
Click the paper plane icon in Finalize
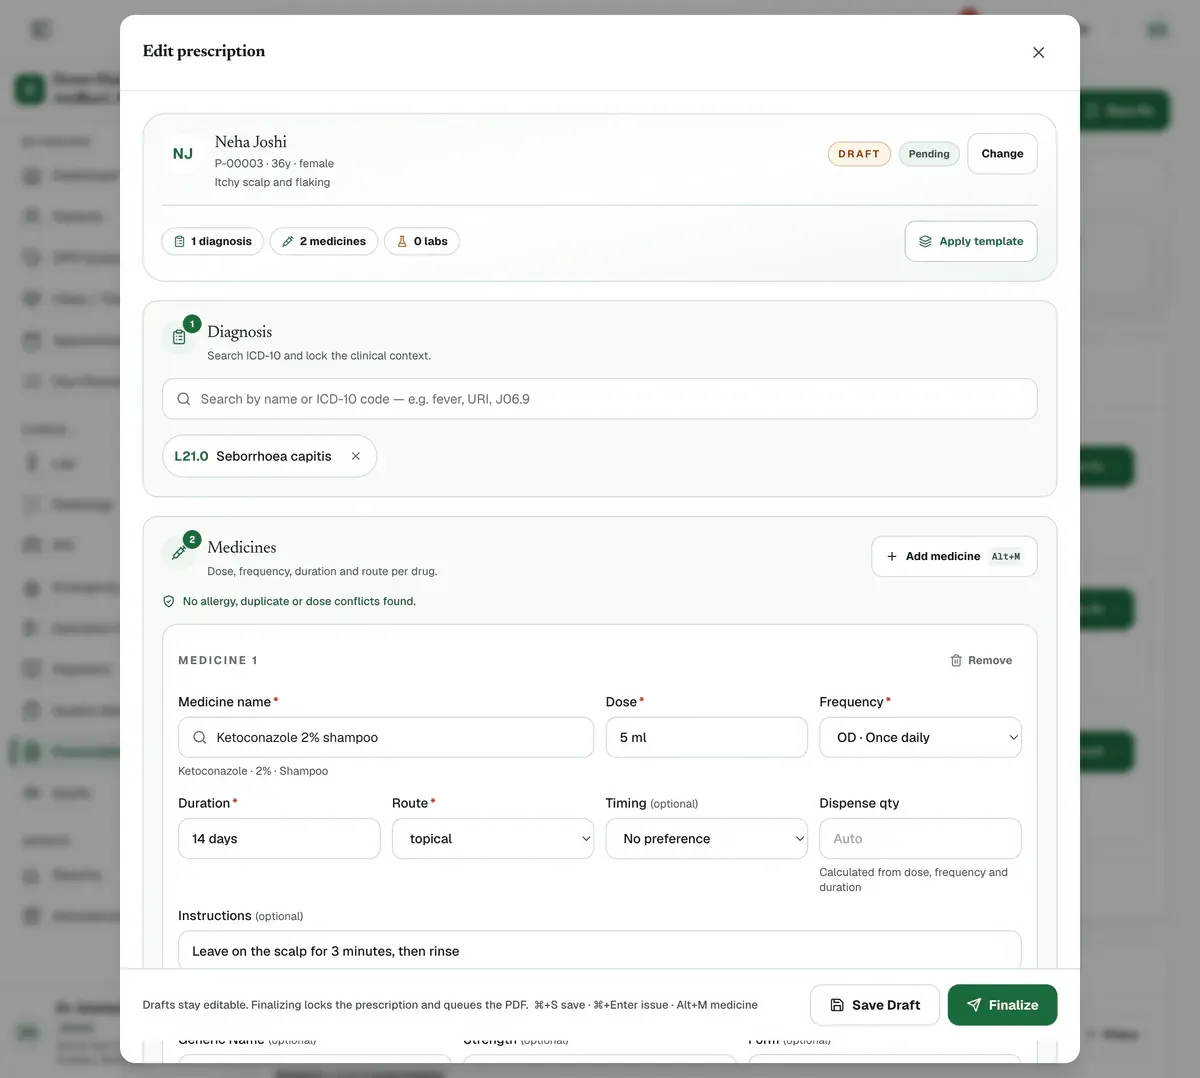974,1005
